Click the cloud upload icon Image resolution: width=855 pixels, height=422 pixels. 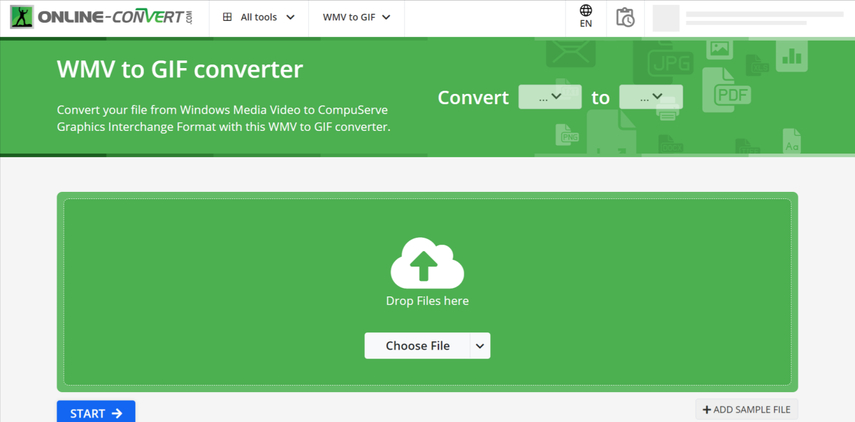click(x=428, y=263)
